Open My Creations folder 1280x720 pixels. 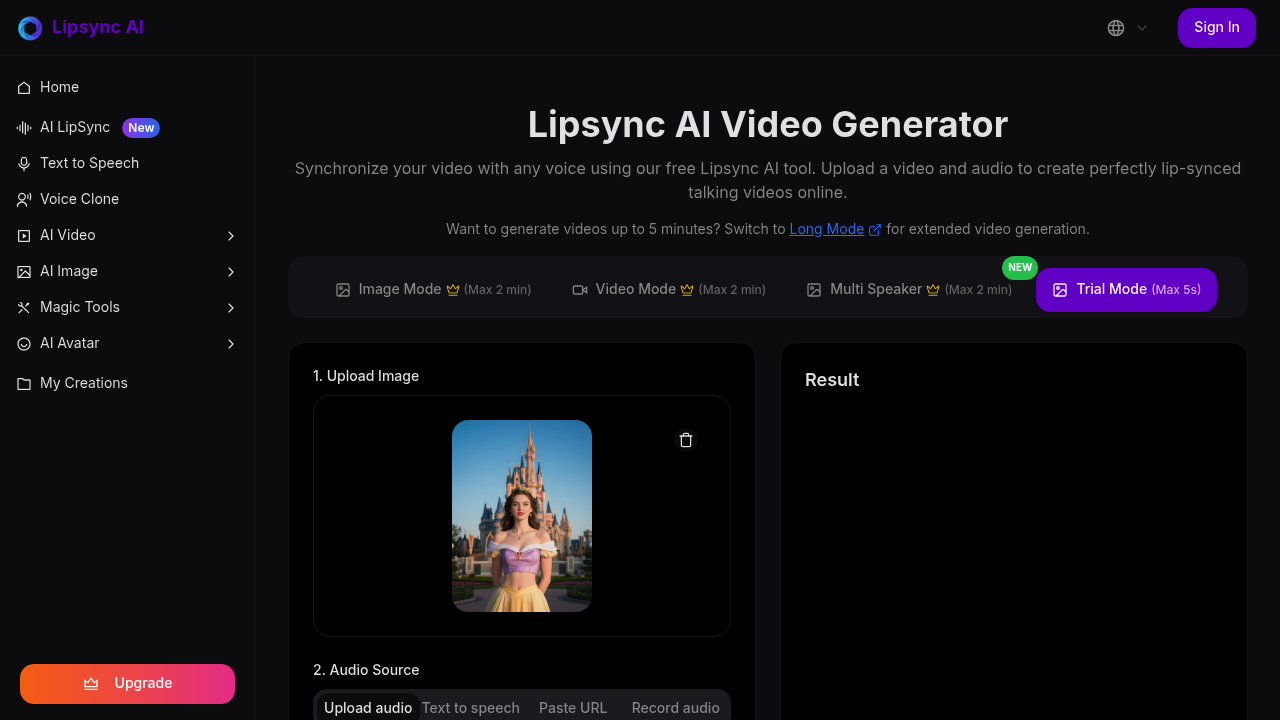click(x=83, y=383)
